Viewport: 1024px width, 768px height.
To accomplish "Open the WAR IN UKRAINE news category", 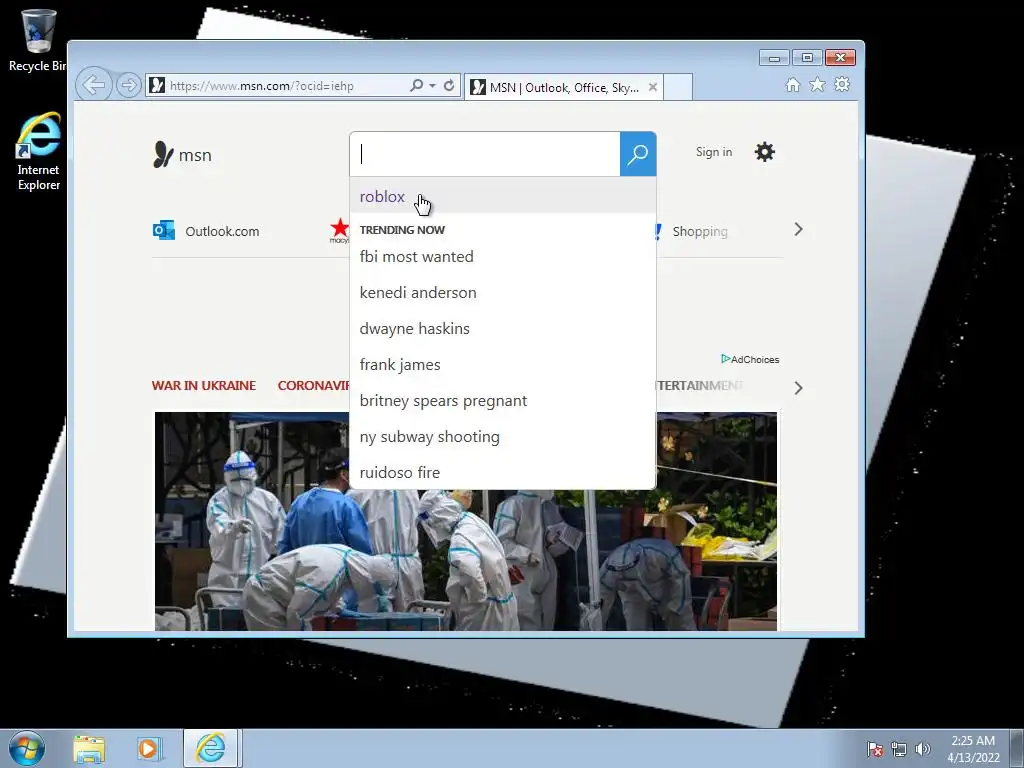I will 204,385.
